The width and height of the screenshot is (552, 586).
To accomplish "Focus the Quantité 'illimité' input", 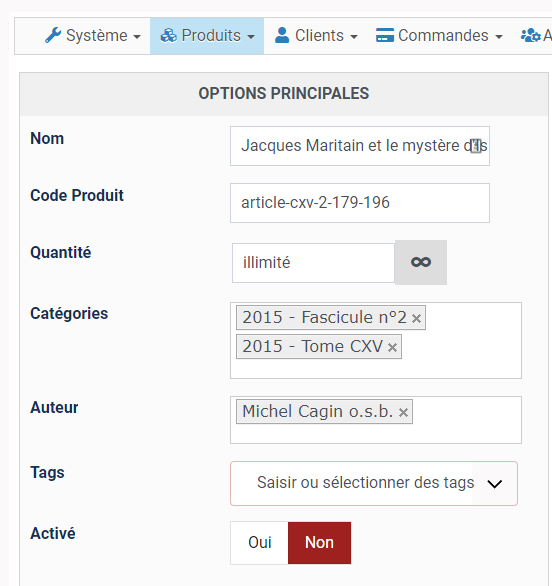I will 313,263.
